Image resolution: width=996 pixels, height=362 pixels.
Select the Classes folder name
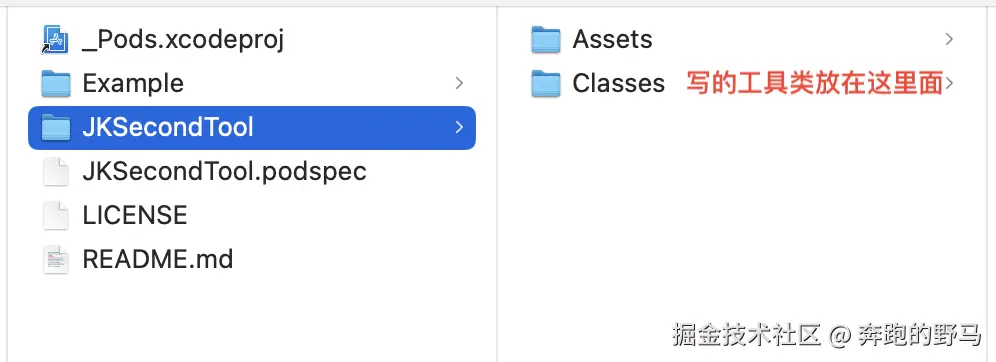click(x=619, y=83)
